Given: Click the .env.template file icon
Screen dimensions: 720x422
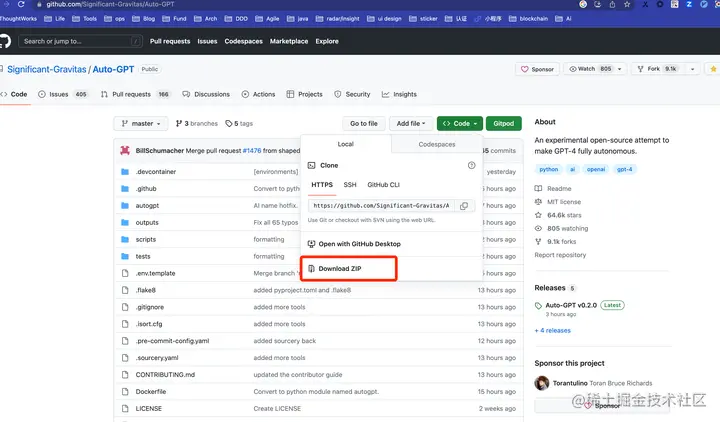Looking at the screenshot, I should pos(125,273).
